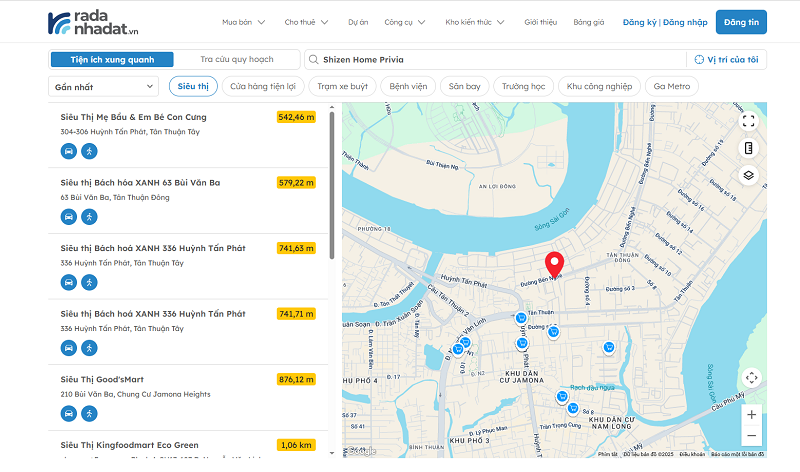Open the Gần nhất sort dropdown
Viewport: 800px width, 472px height.
pos(104,87)
